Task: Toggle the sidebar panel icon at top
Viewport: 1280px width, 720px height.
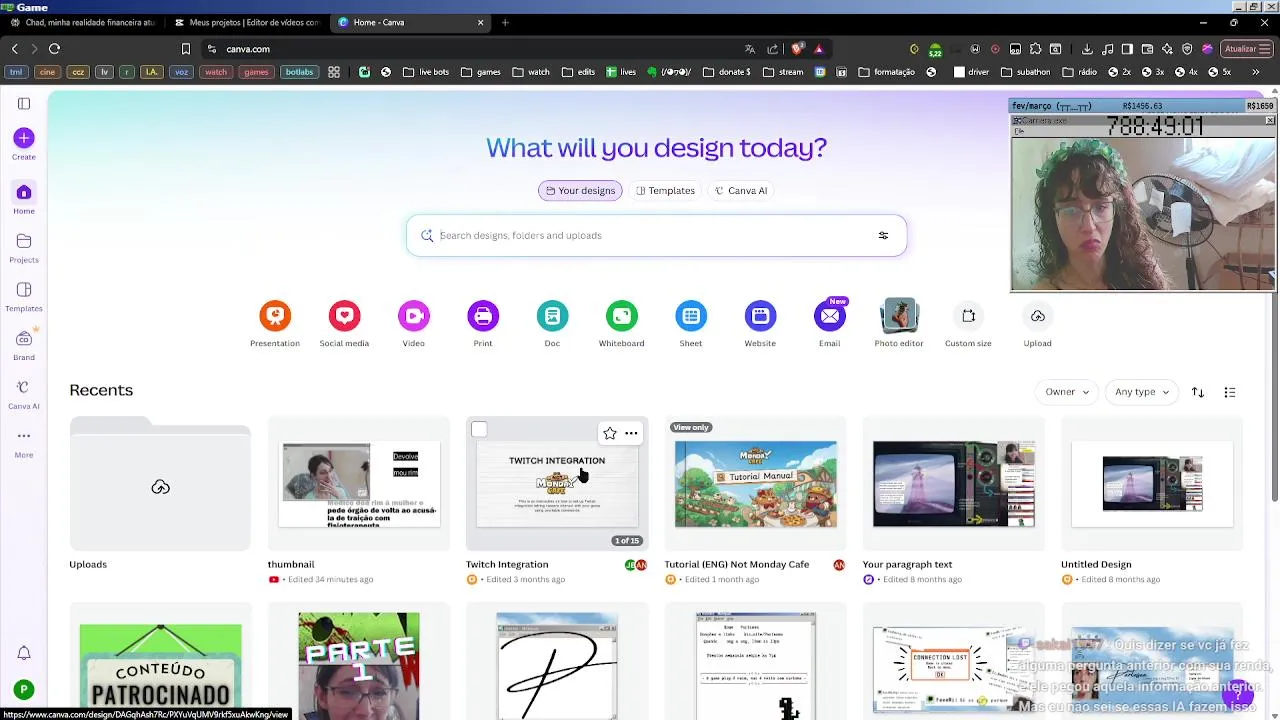Action: (24, 103)
